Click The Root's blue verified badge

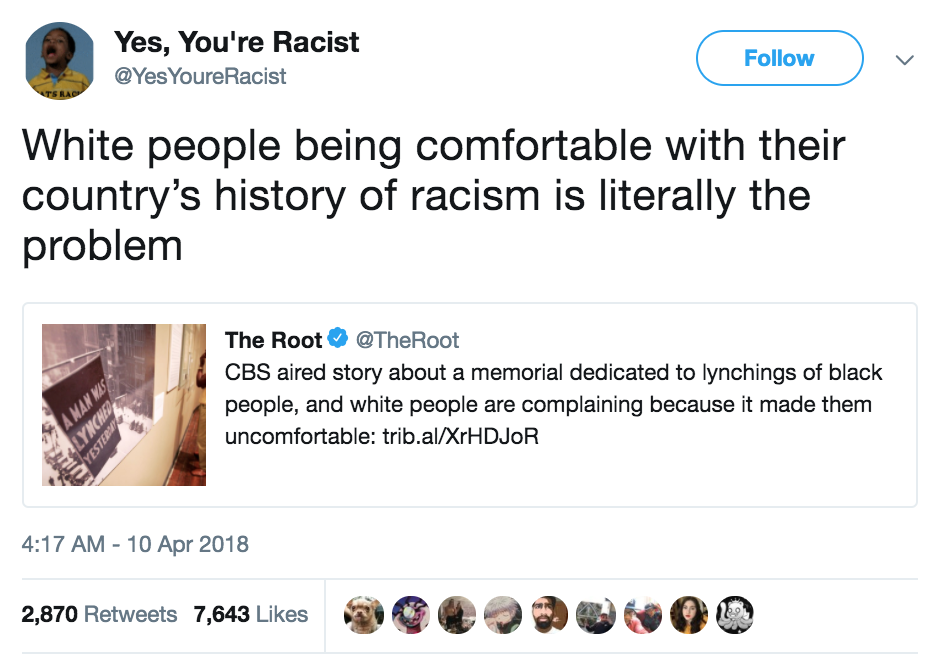(x=338, y=340)
